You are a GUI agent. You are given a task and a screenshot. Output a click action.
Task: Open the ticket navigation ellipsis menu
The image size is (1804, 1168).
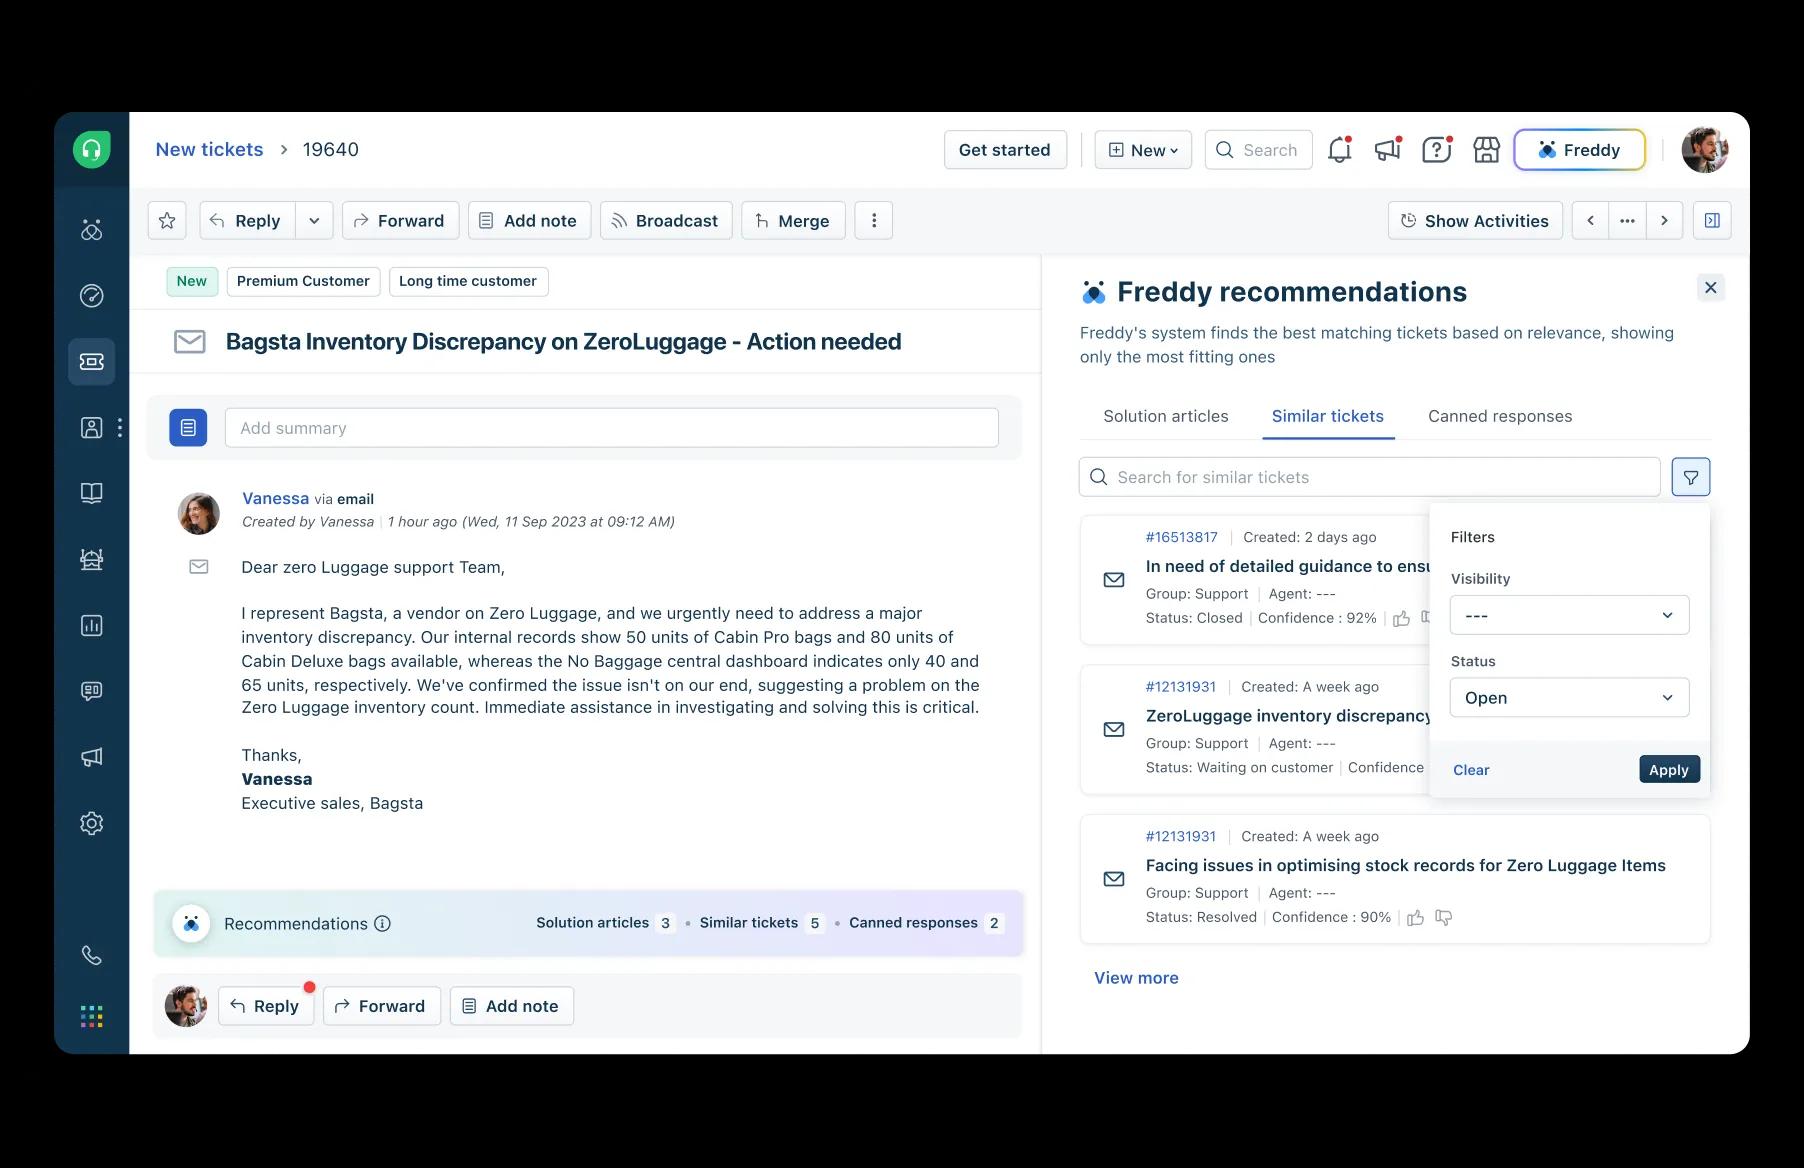click(1627, 221)
